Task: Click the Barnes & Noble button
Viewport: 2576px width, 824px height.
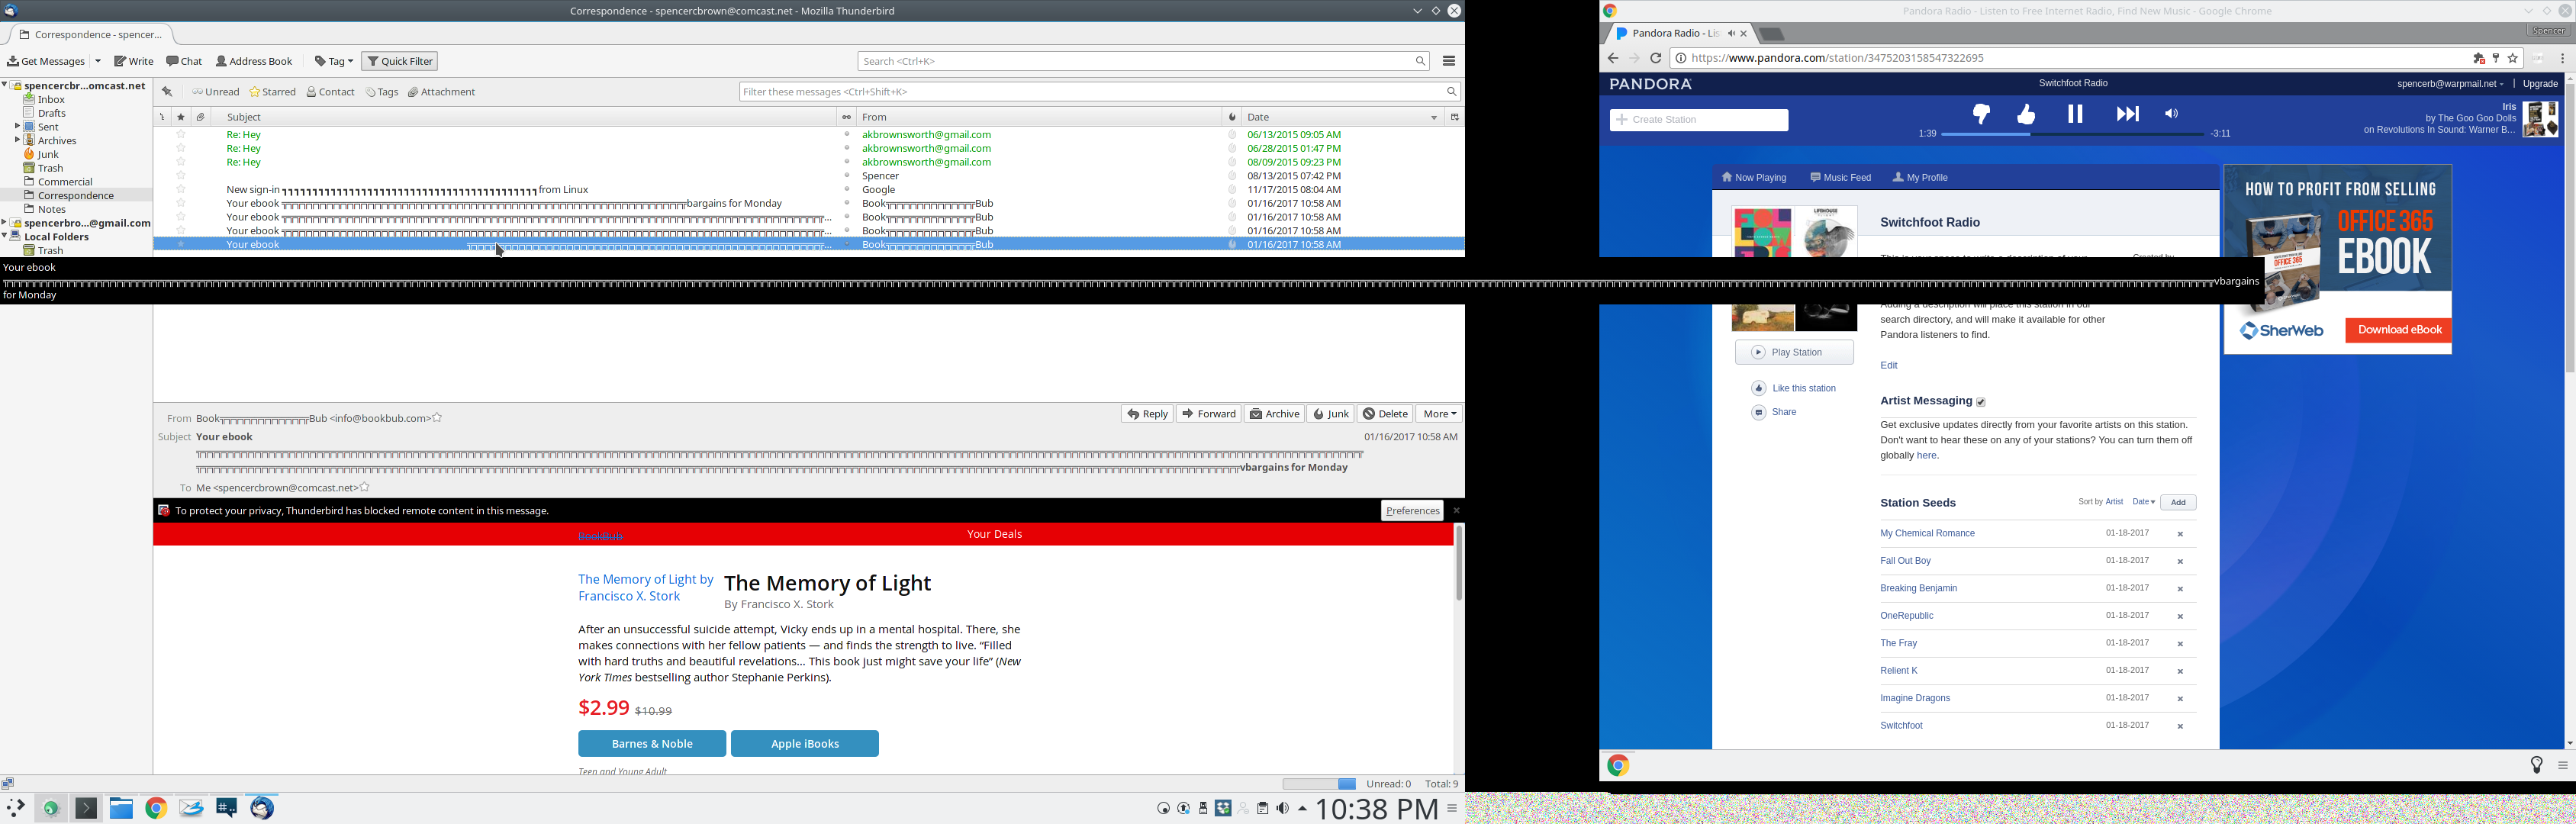Action: pos(652,744)
